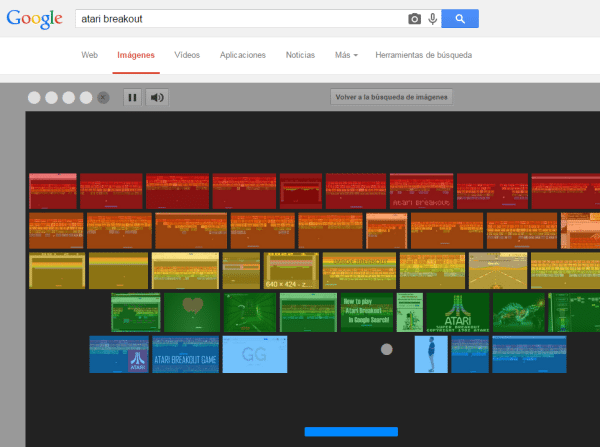Open the Noticias tab

point(300,55)
